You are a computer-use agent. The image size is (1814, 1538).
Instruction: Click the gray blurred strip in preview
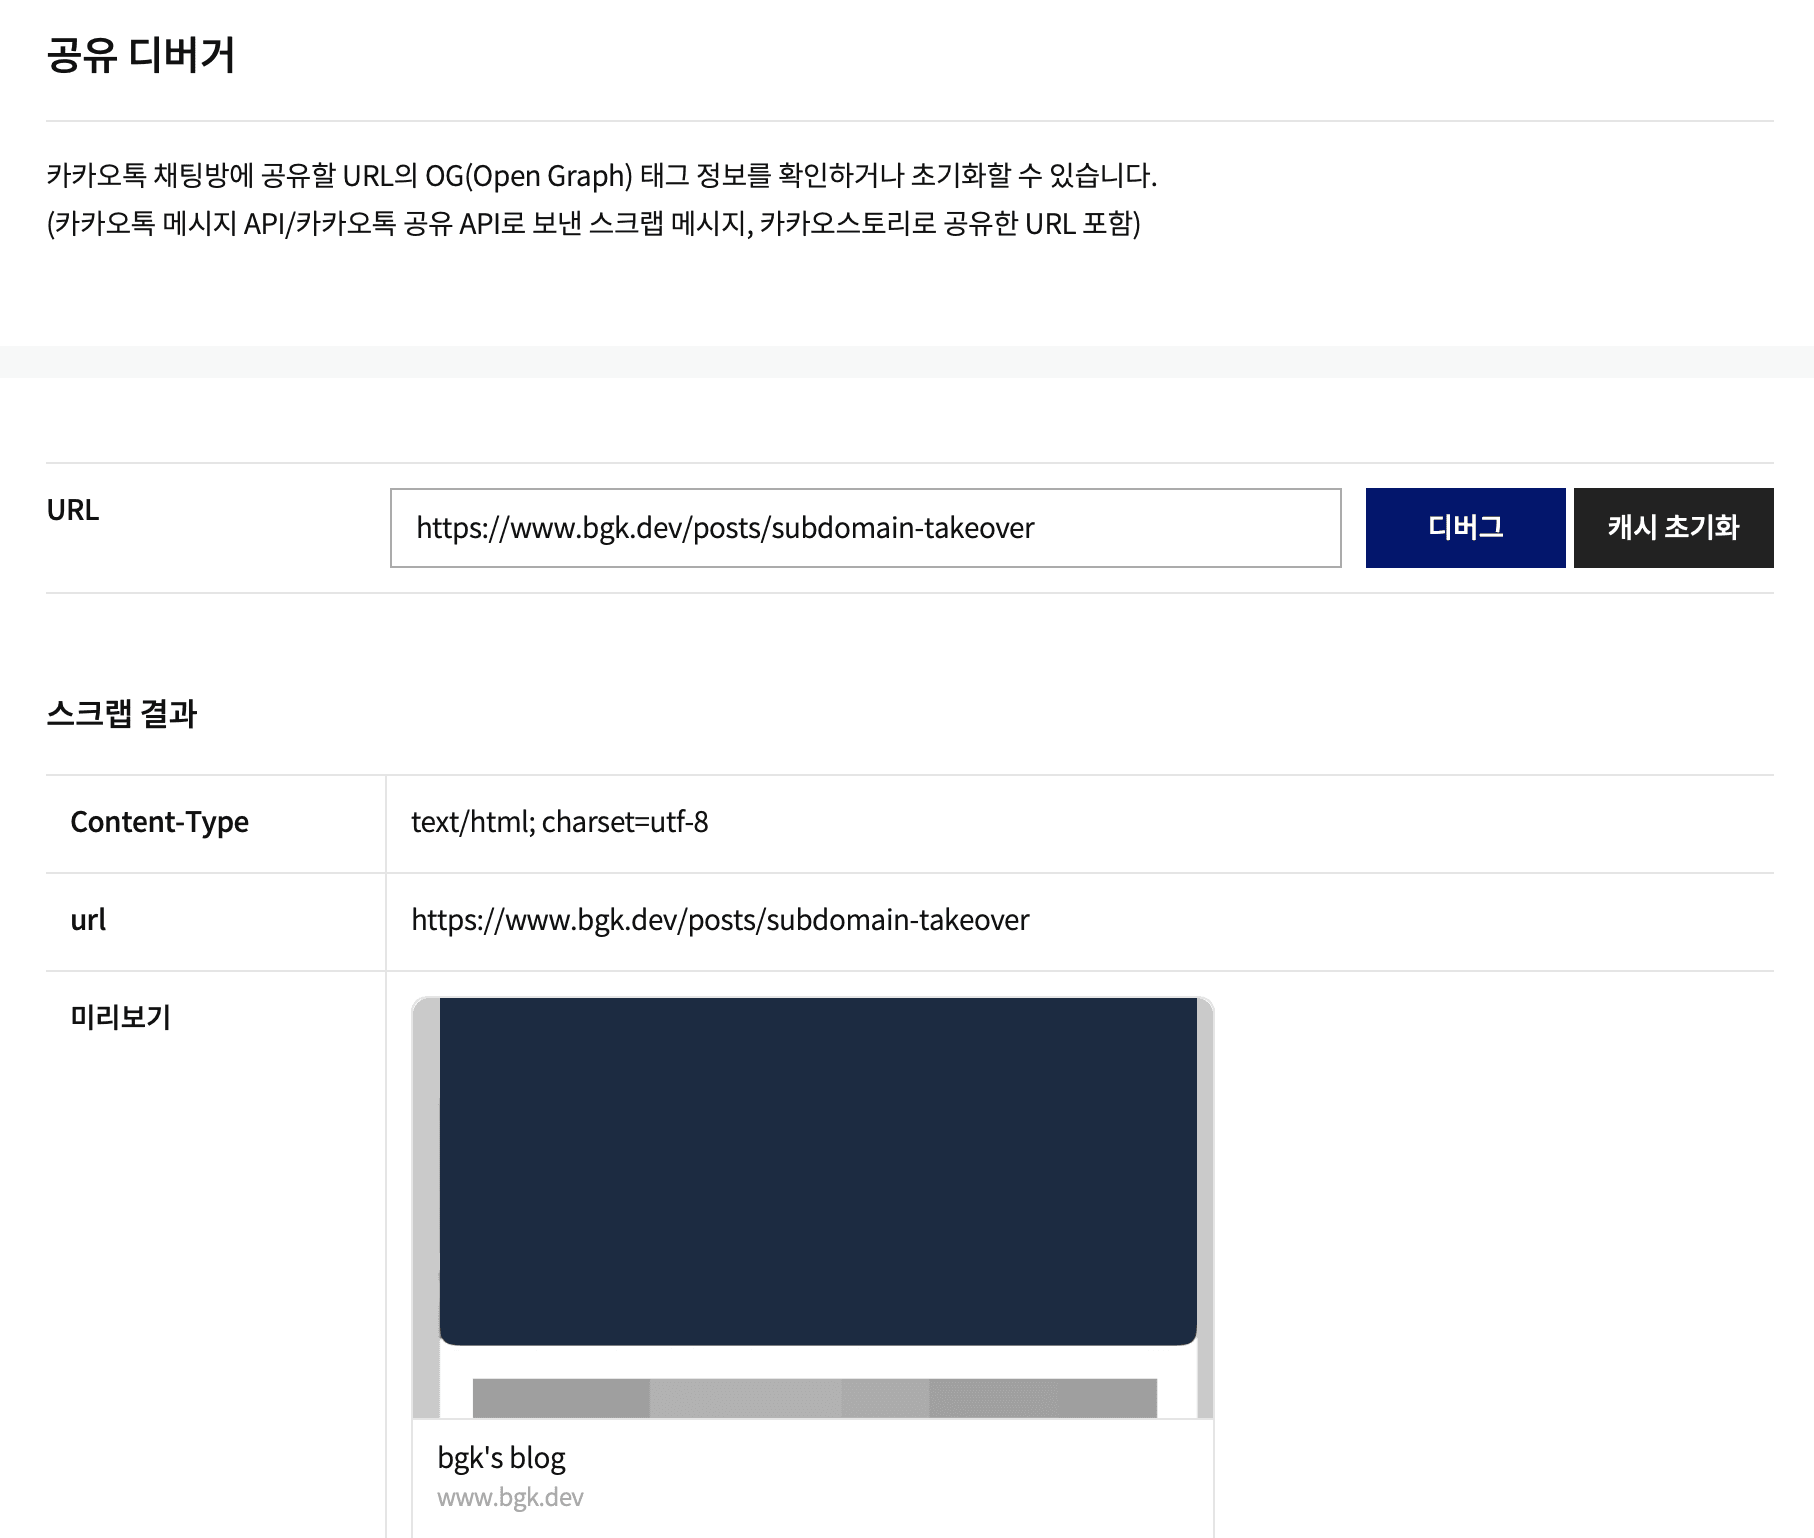pos(814,1397)
